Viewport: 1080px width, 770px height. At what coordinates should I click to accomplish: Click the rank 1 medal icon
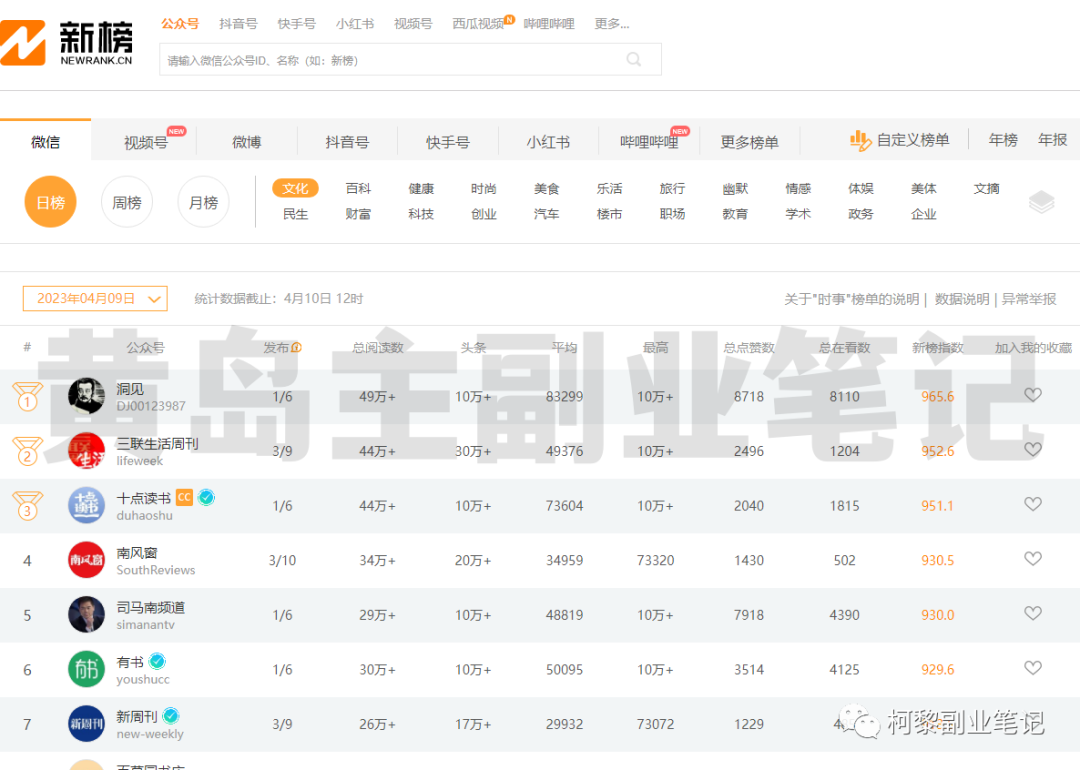click(x=27, y=397)
